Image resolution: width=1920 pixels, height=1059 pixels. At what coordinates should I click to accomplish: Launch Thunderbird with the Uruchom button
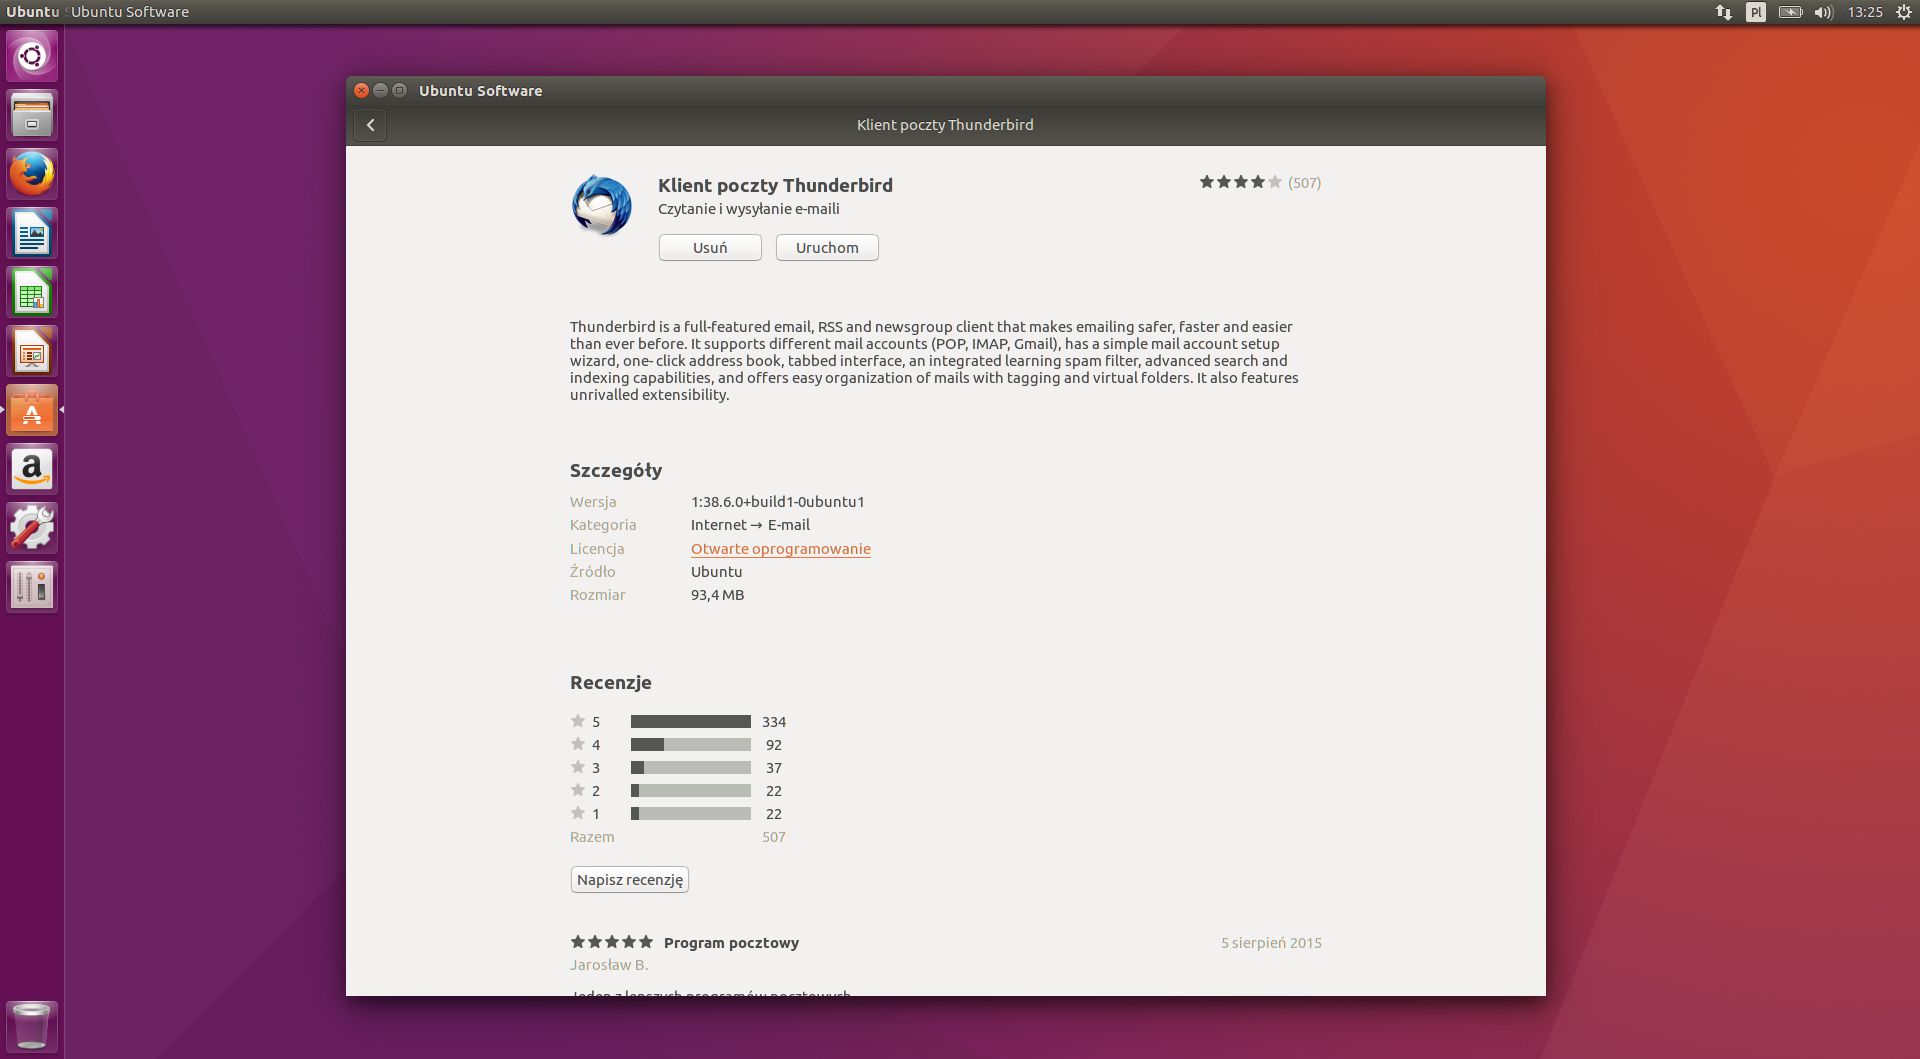(x=827, y=248)
